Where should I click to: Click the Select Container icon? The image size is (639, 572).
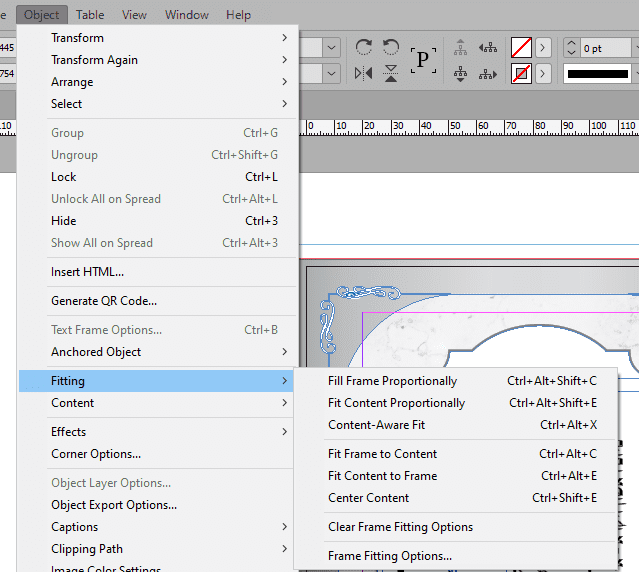[460, 48]
